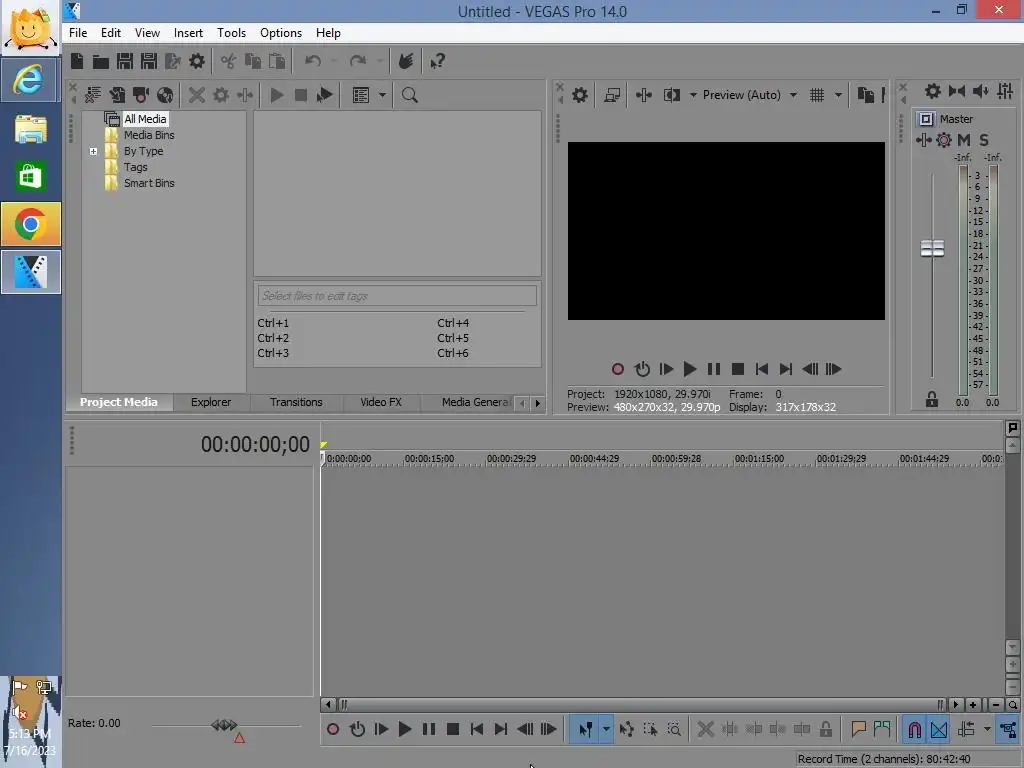Click the Open project folder icon
1024x768 pixels.
pyautogui.click(x=101, y=61)
